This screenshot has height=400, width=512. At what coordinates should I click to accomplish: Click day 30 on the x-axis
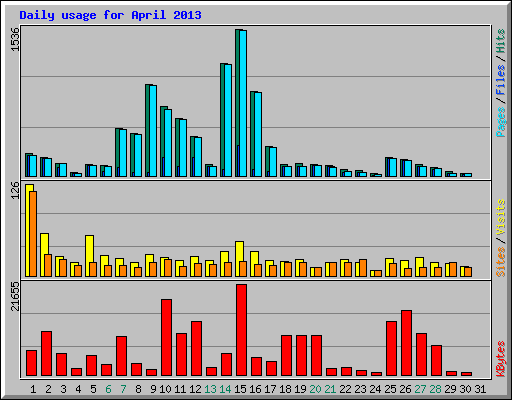click(x=465, y=389)
